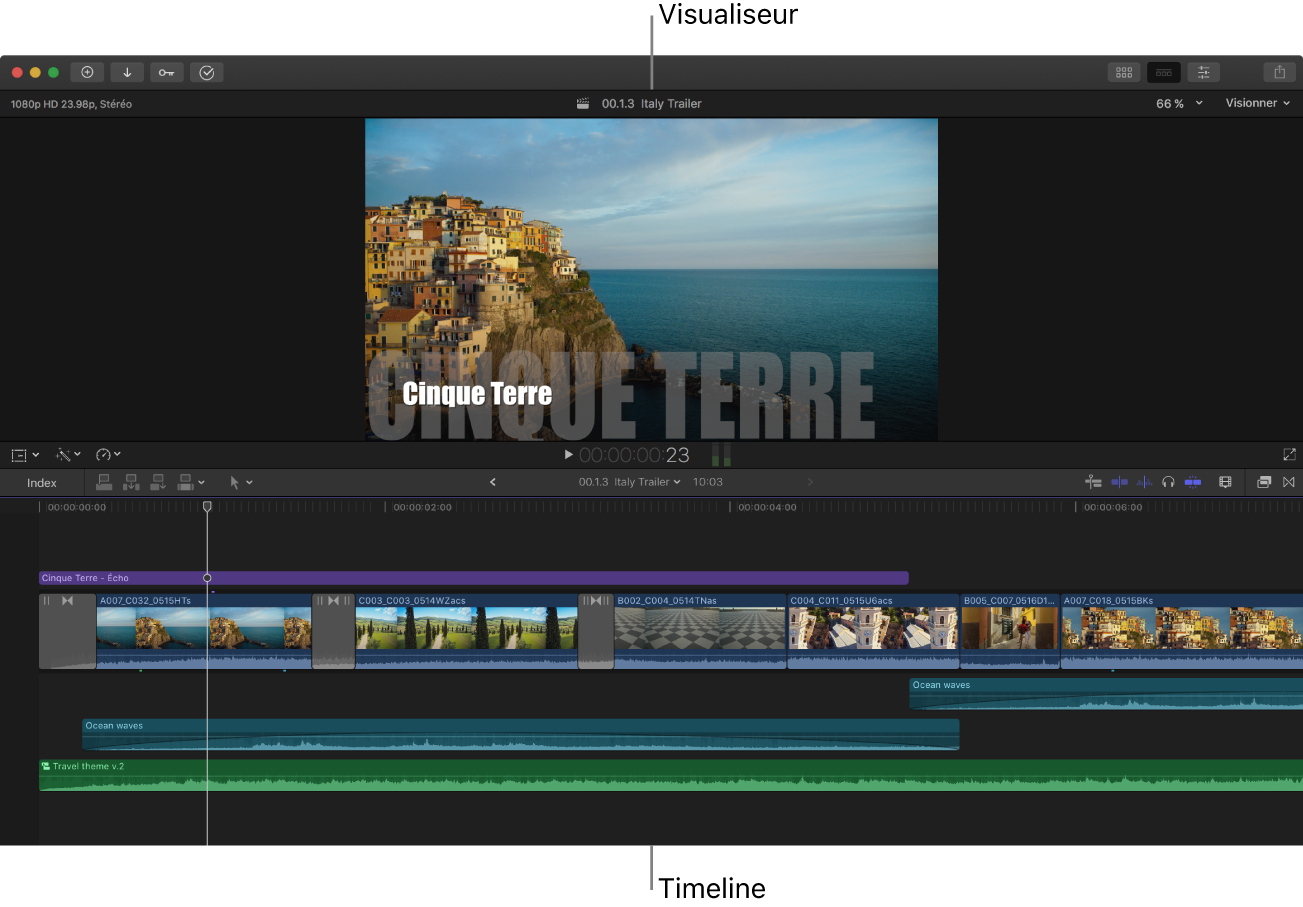Open the enhancements magic wand menu

click(x=66, y=454)
